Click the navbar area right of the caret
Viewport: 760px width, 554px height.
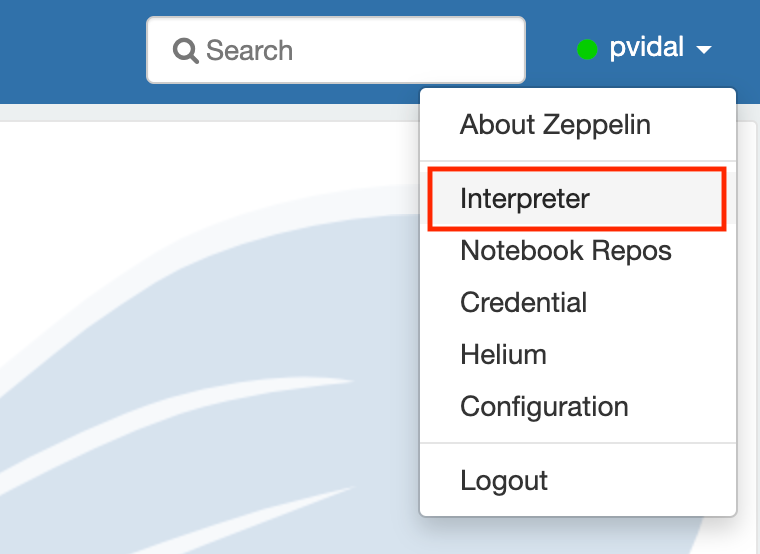click(740, 50)
